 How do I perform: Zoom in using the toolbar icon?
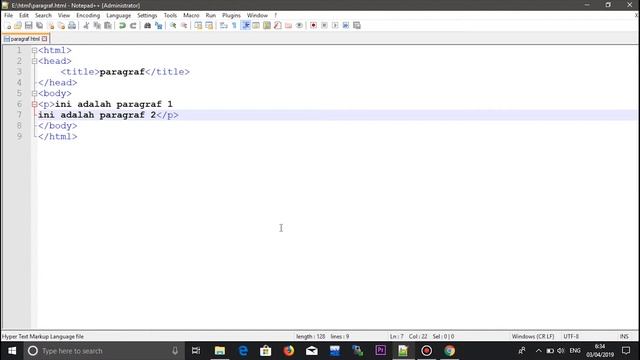173,25
